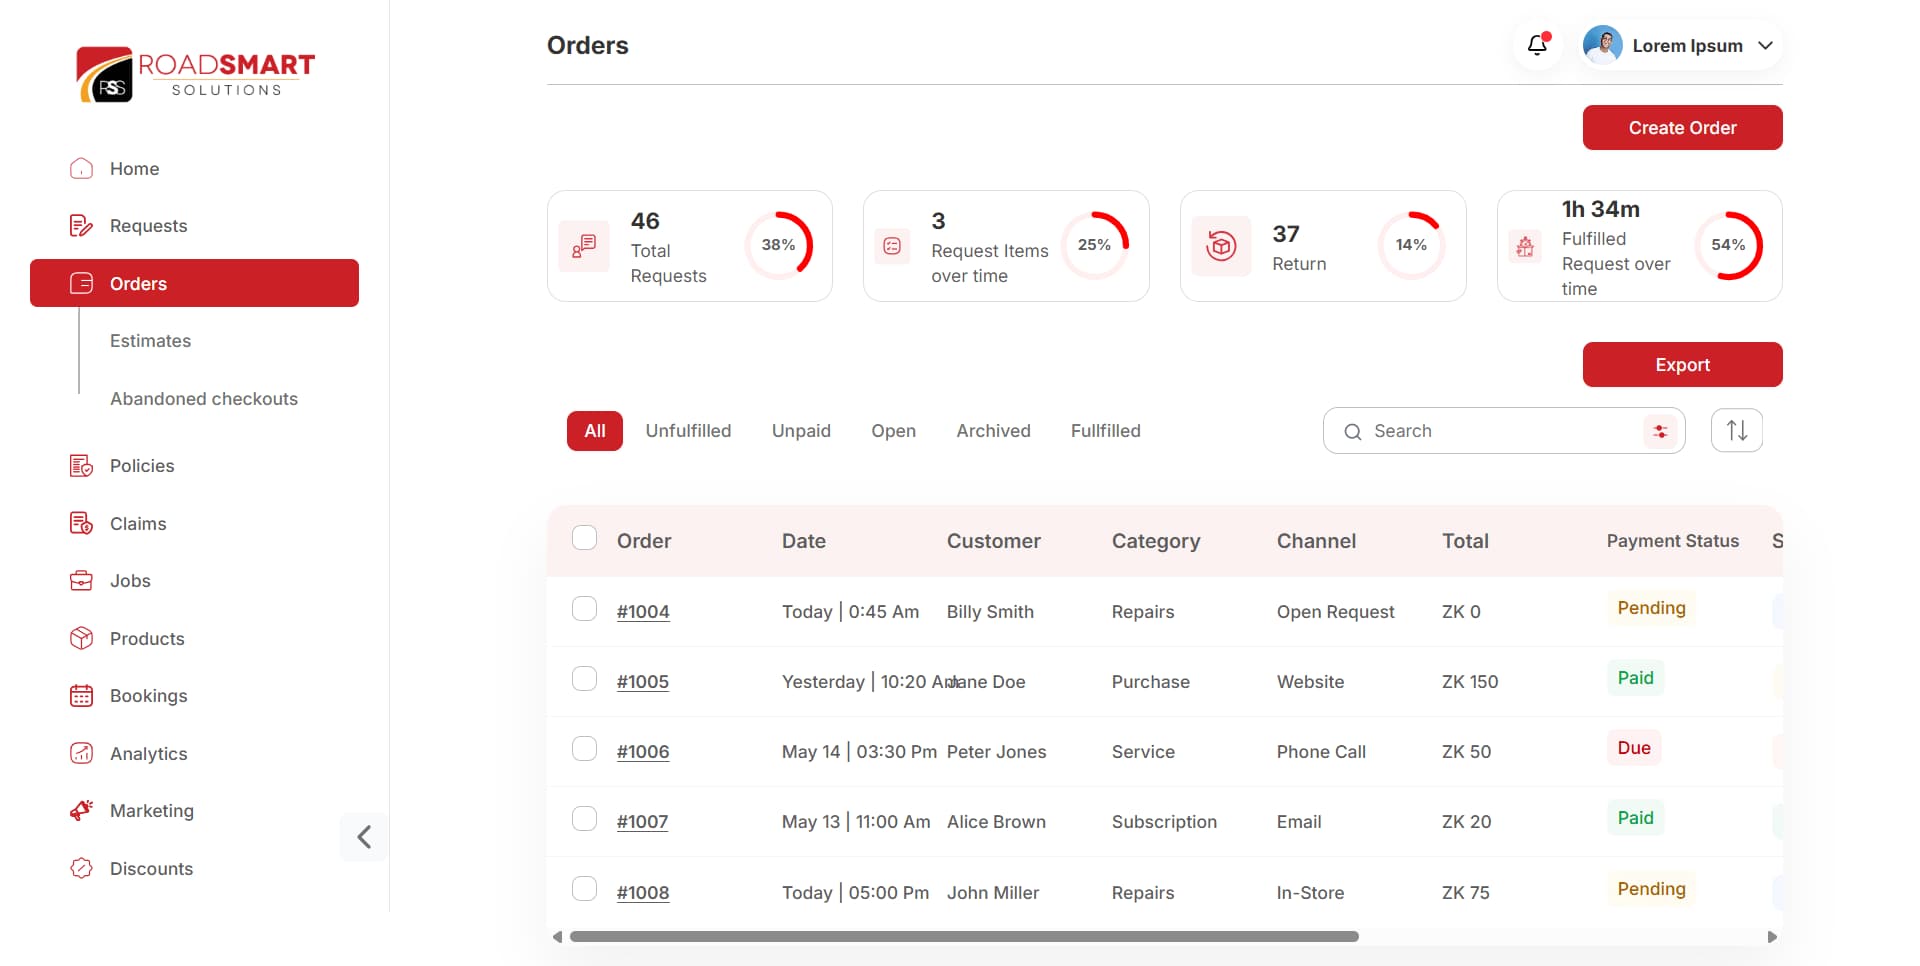
Task: Expand the Lorem Ipsum account dropdown
Action: (1765, 46)
